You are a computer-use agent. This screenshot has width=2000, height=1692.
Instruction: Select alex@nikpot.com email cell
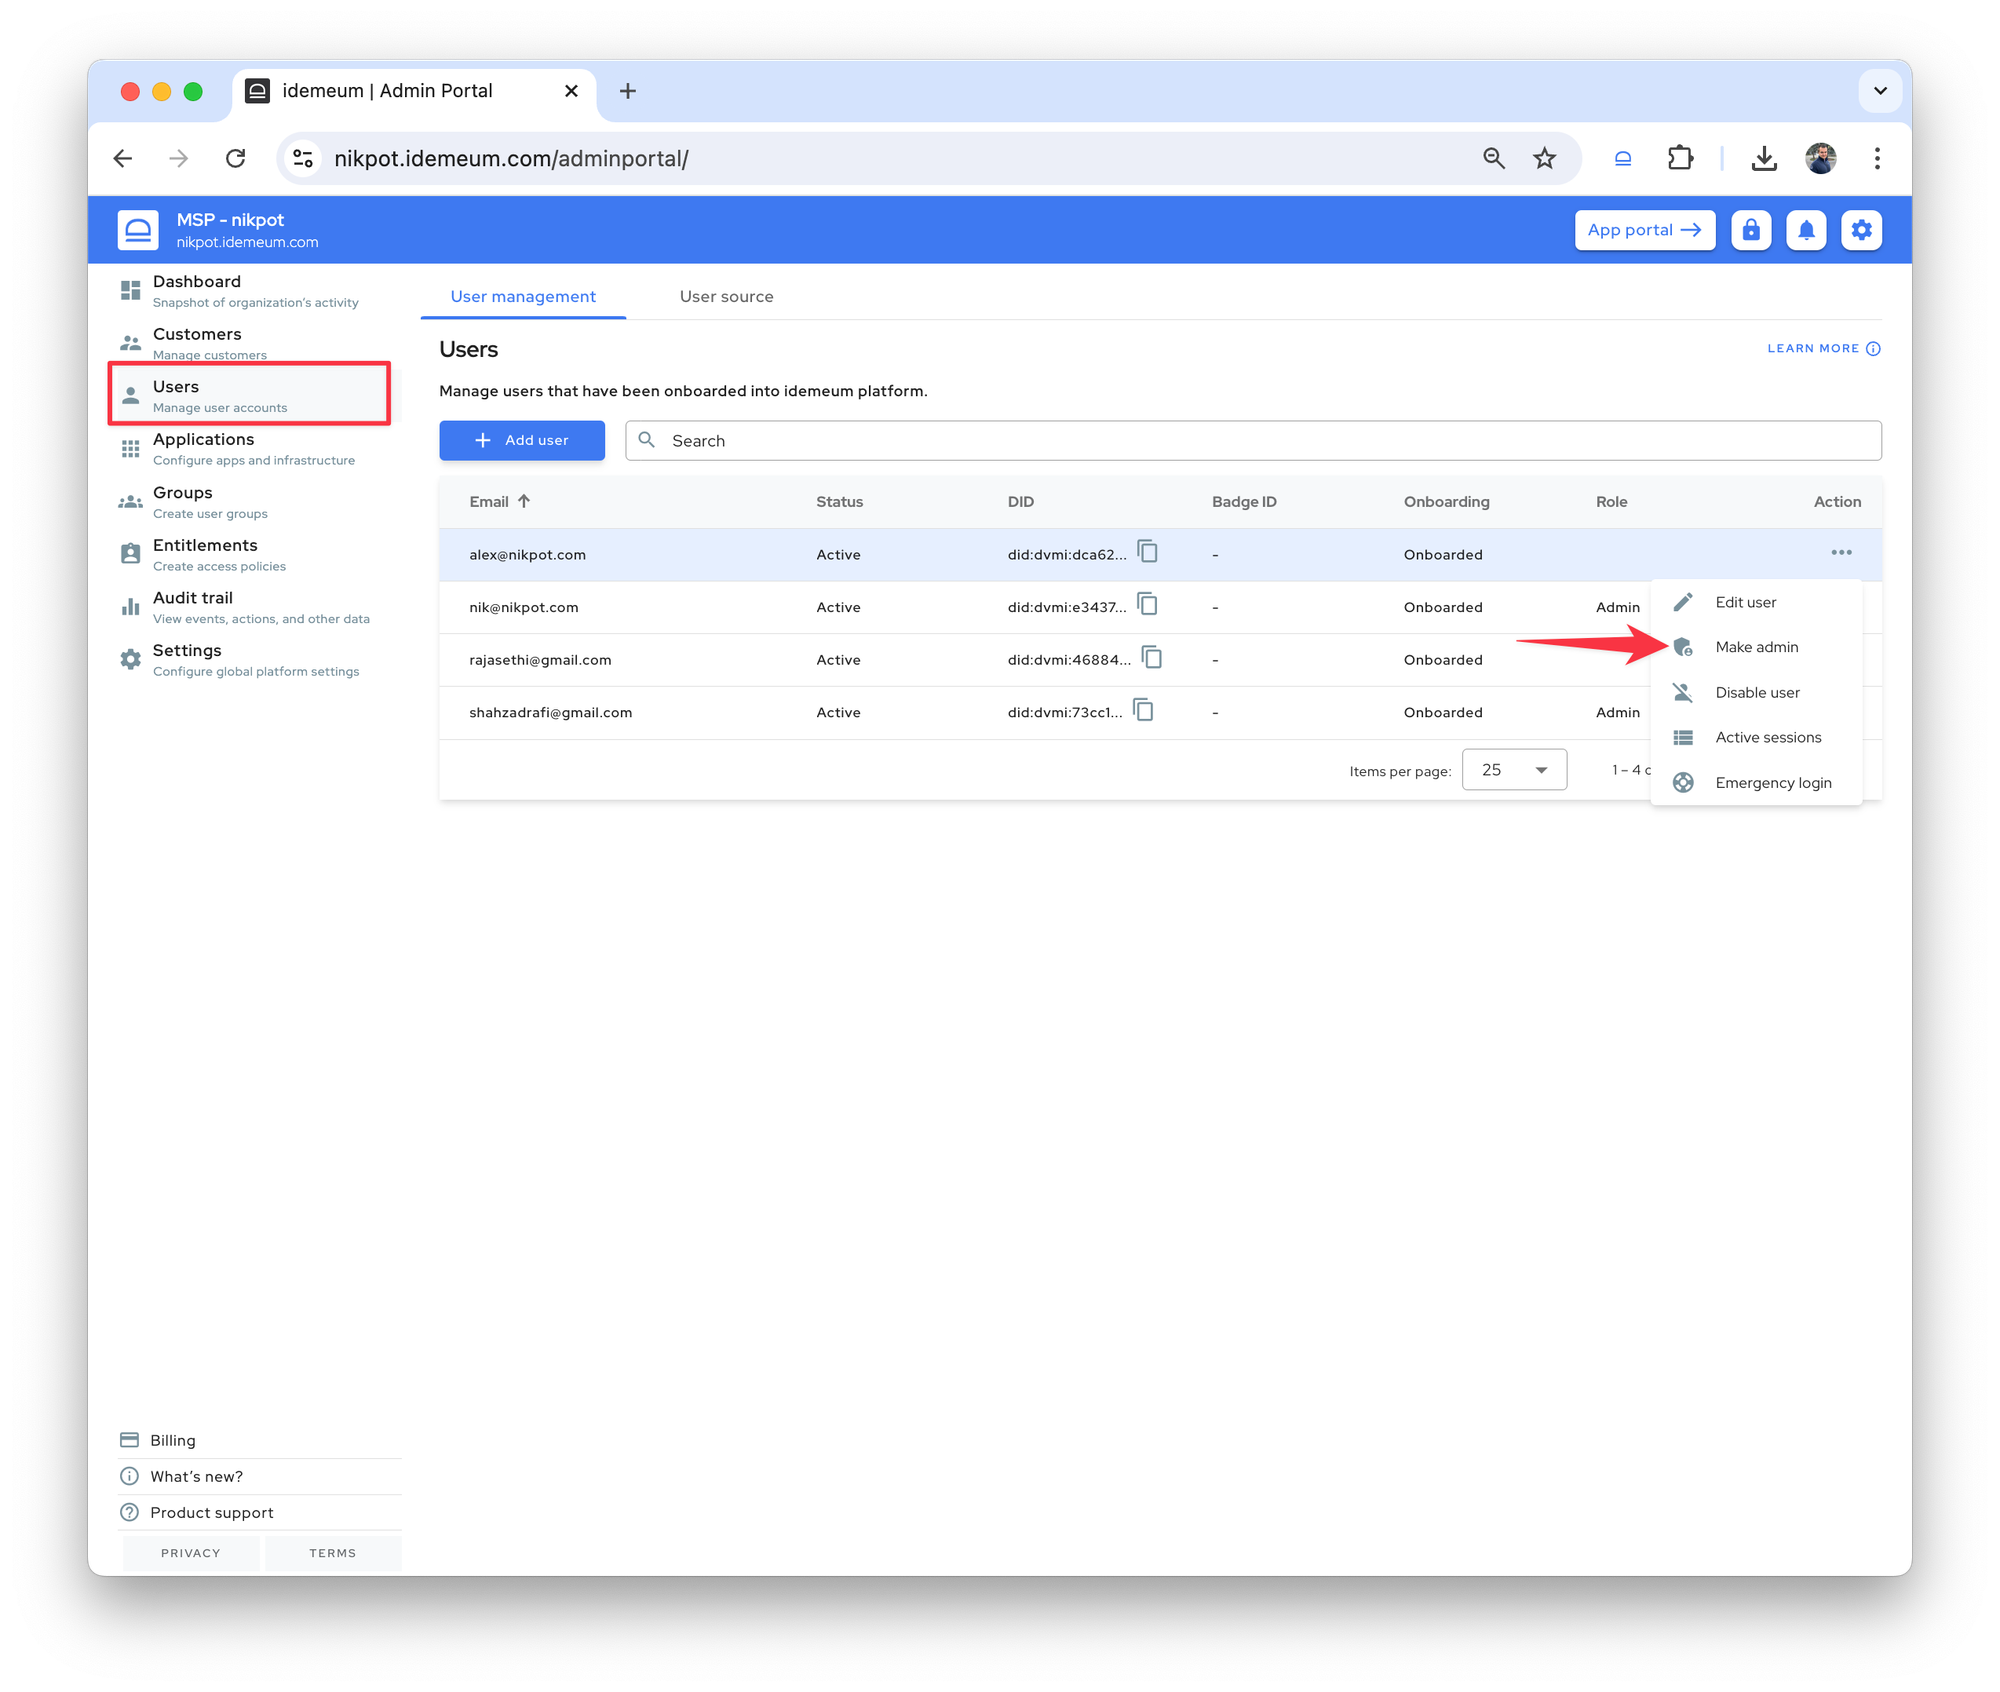pyautogui.click(x=527, y=554)
